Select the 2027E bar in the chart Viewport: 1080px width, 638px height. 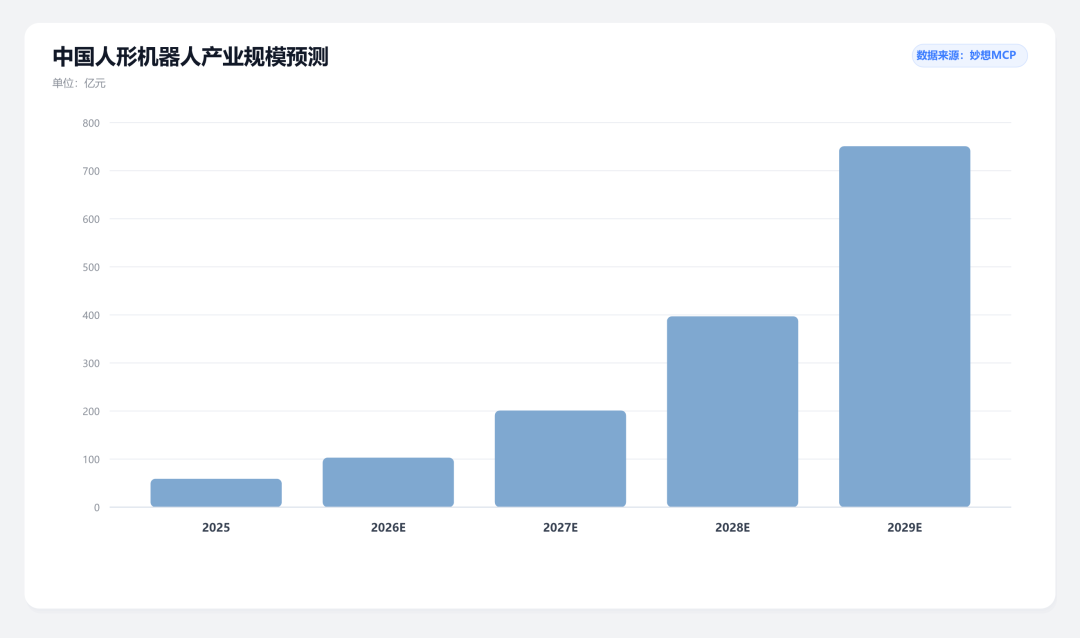click(561, 459)
